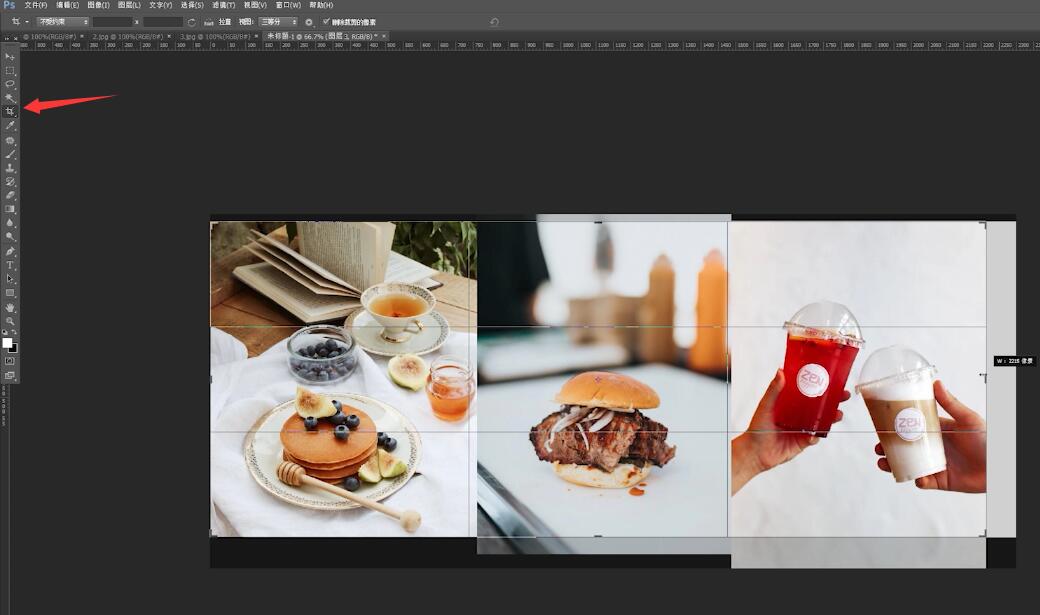This screenshot has width=1040, height=615.
Task: Open the foreground color picker
Action: point(7,342)
